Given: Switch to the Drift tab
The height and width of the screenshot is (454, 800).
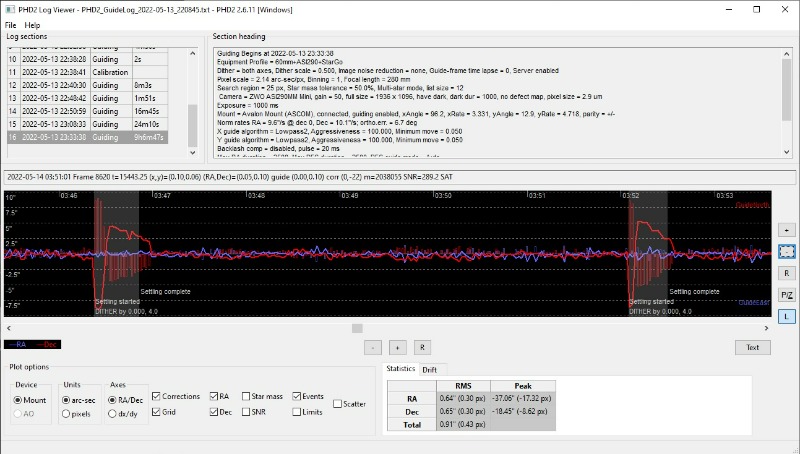Looking at the screenshot, I should (430, 369).
